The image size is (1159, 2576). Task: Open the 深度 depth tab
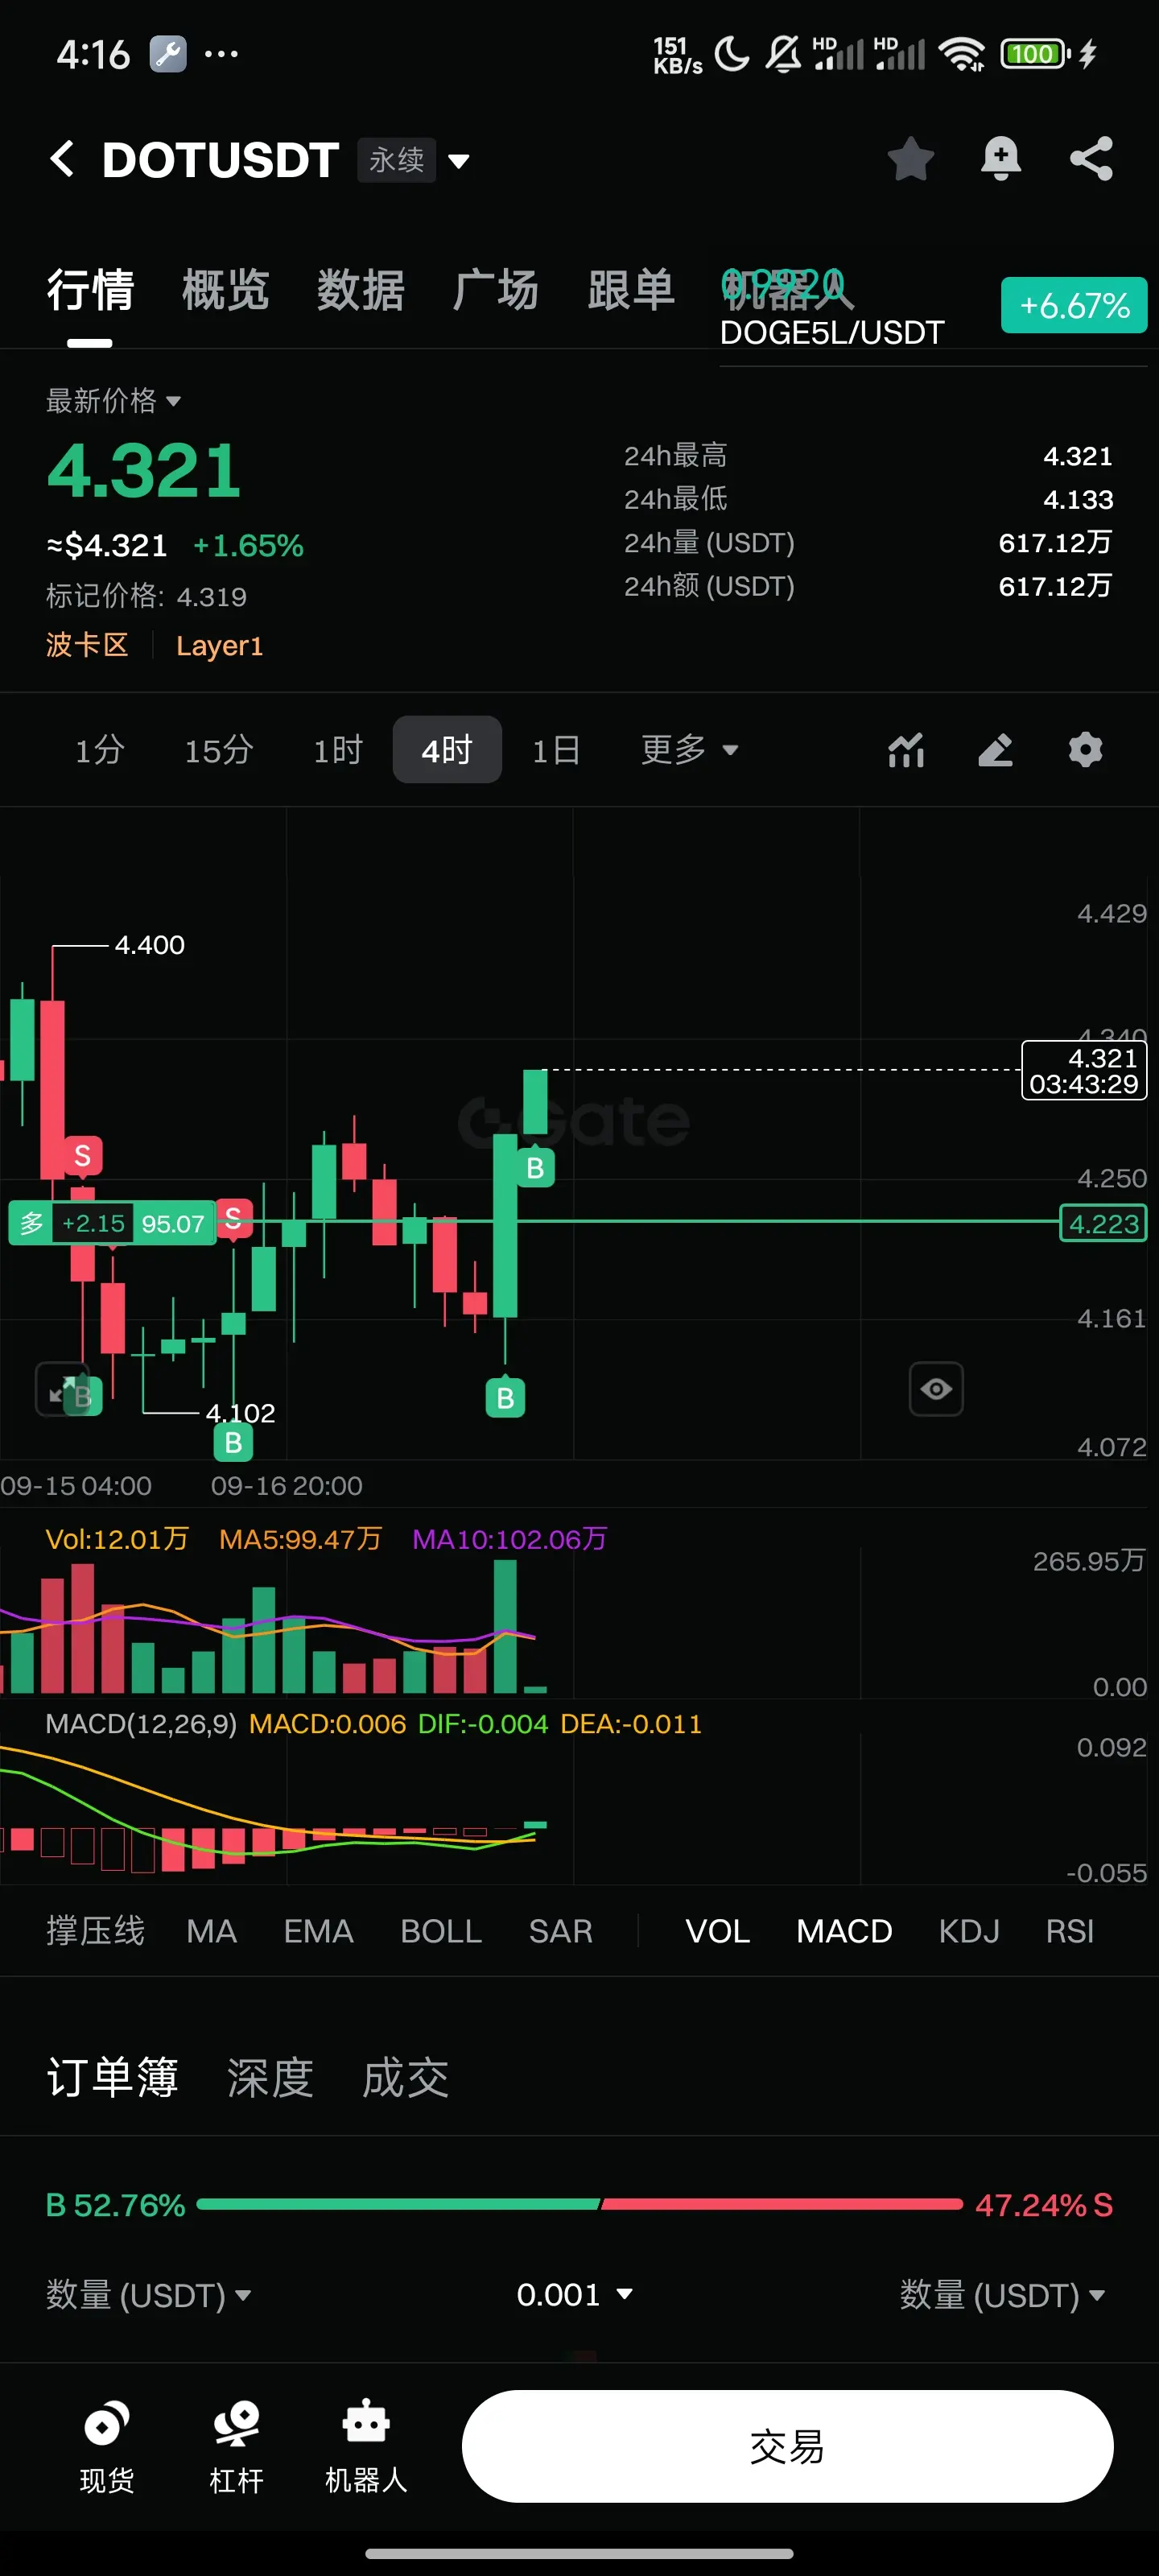tap(270, 2078)
